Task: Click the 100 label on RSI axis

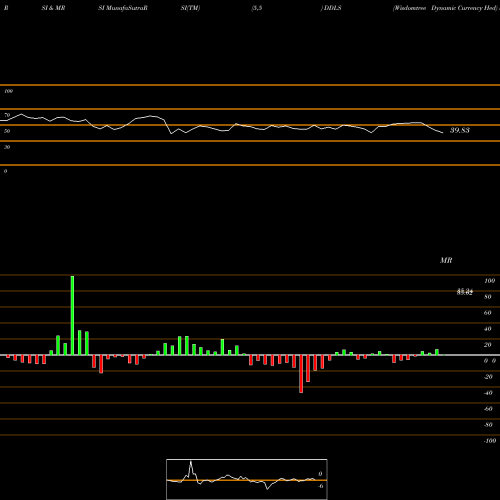Action: click(9, 91)
